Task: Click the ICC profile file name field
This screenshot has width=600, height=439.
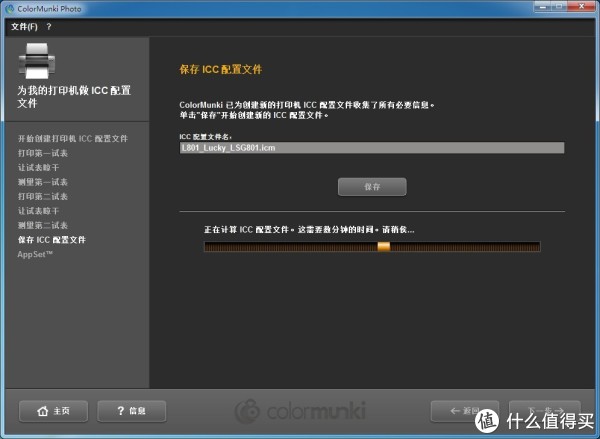Action: point(372,148)
